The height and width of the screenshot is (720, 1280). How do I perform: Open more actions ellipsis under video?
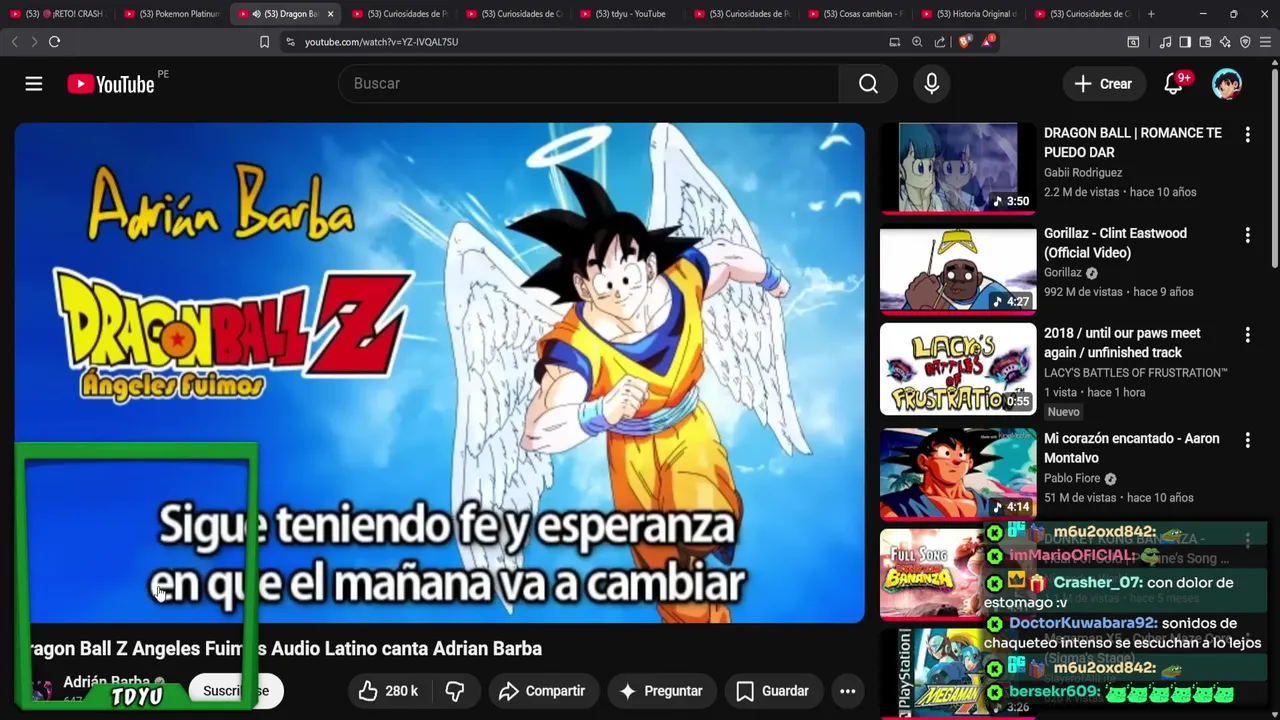(x=847, y=691)
